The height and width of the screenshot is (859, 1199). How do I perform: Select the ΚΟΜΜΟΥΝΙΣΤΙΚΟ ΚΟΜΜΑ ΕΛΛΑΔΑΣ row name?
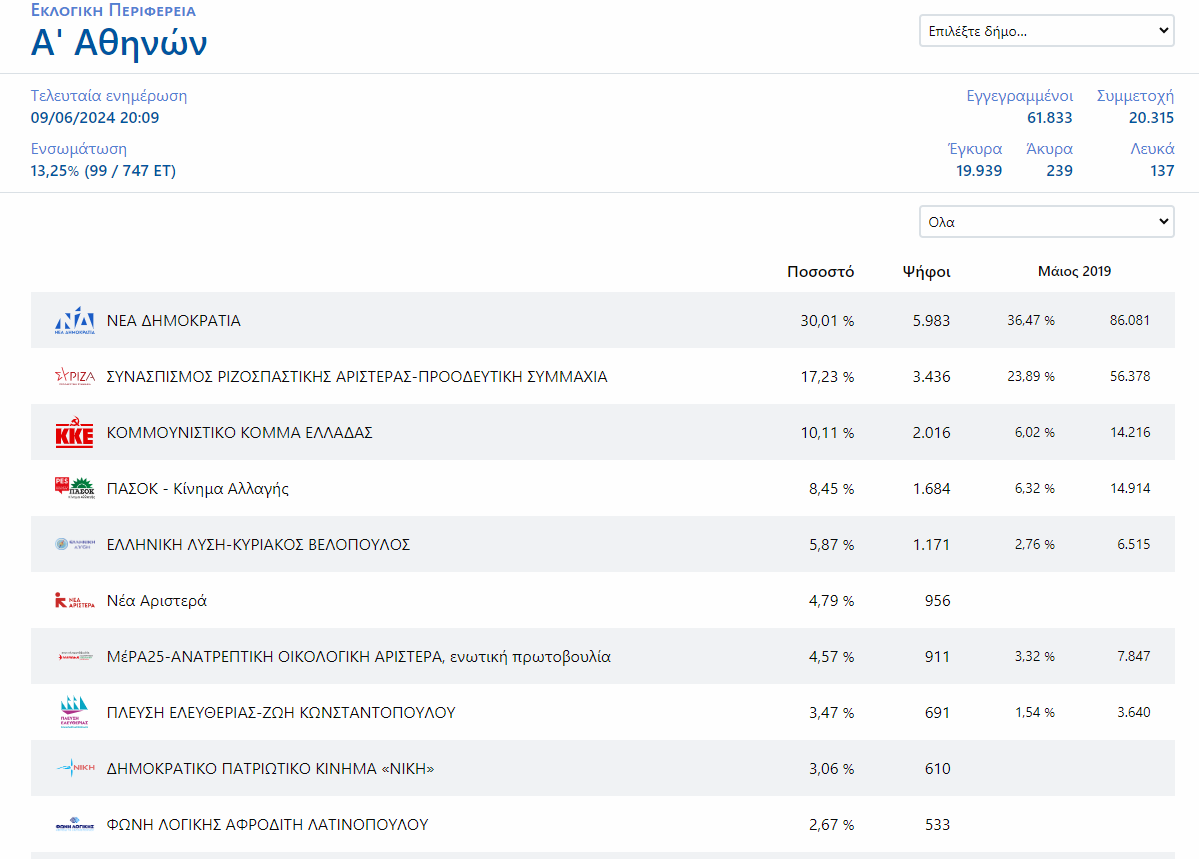[239, 433]
